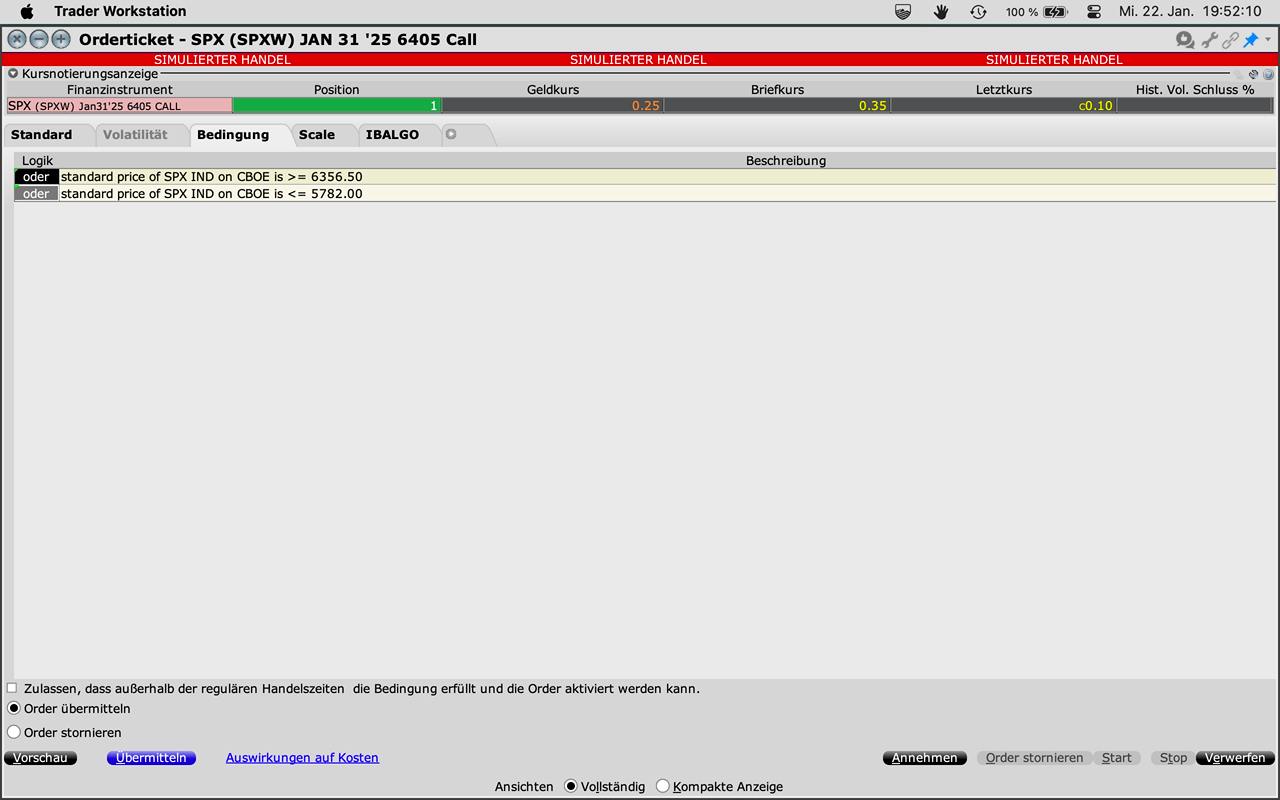Click the refresh icon in quote panel

(1253, 74)
